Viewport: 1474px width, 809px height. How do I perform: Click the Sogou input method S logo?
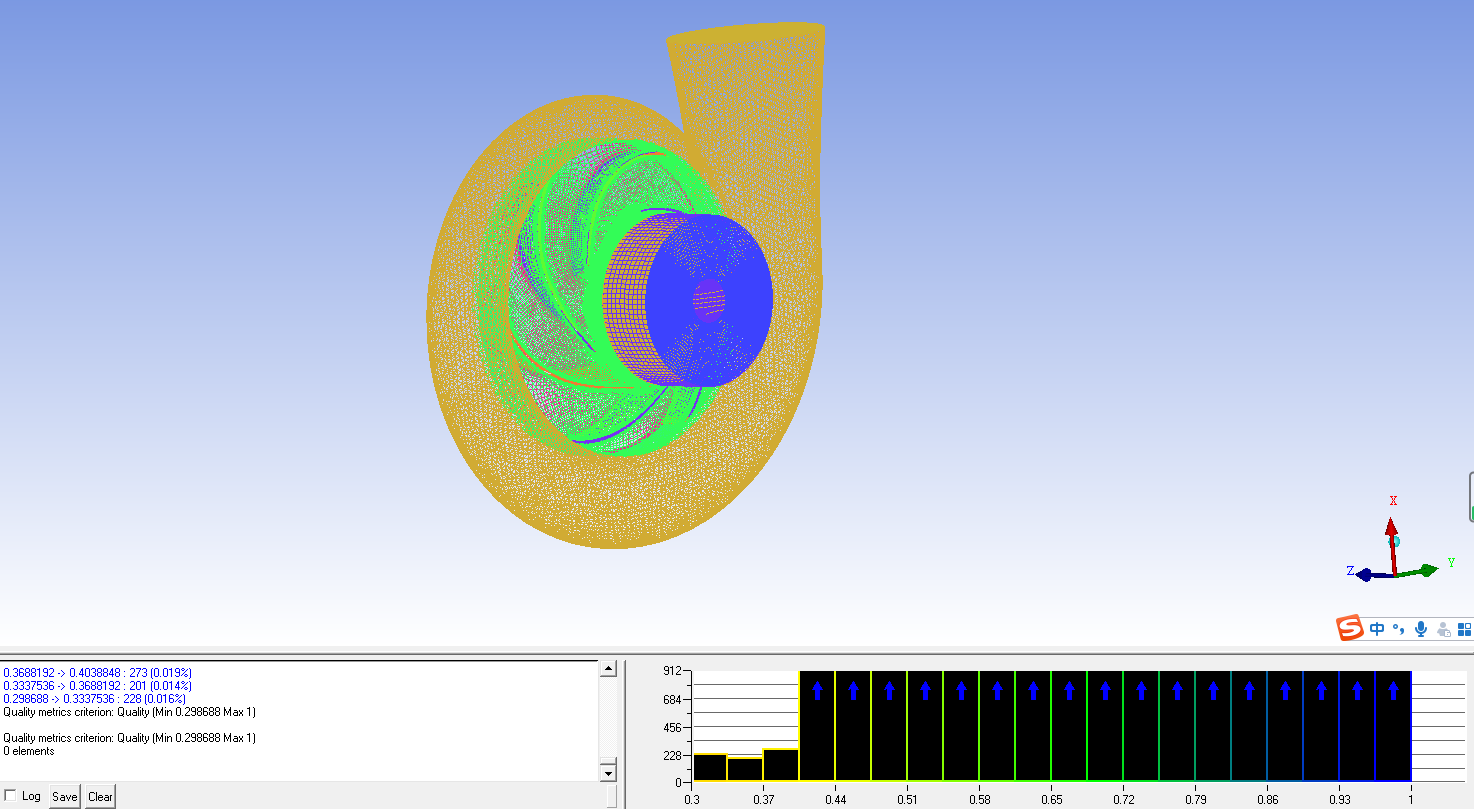[x=1350, y=629]
